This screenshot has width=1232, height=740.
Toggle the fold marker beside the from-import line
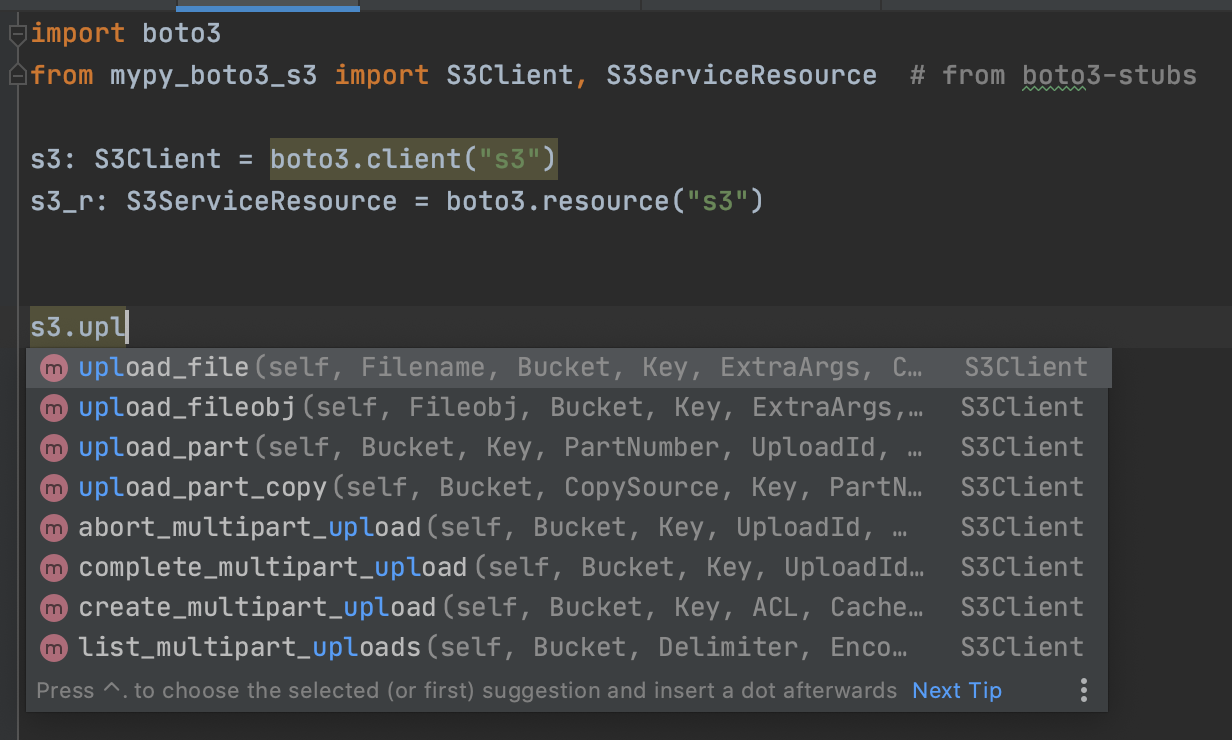click(16, 75)
